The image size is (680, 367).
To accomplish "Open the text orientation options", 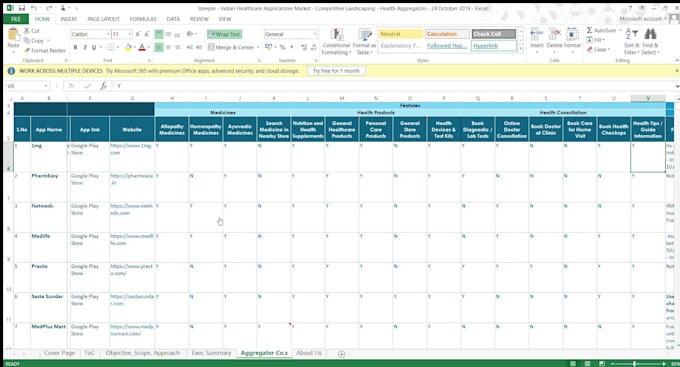I will point(191,34).
